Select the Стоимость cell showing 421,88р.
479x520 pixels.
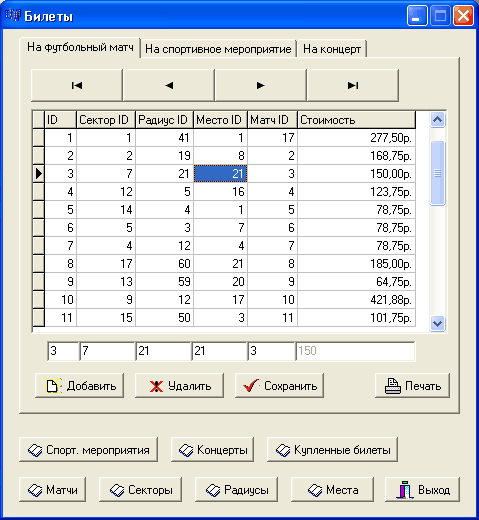(356, 300)
